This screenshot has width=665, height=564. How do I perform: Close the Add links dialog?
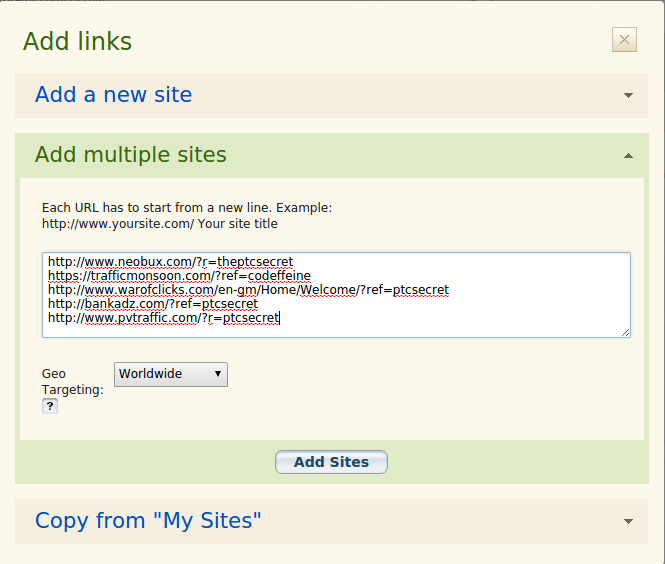point(624,40)
